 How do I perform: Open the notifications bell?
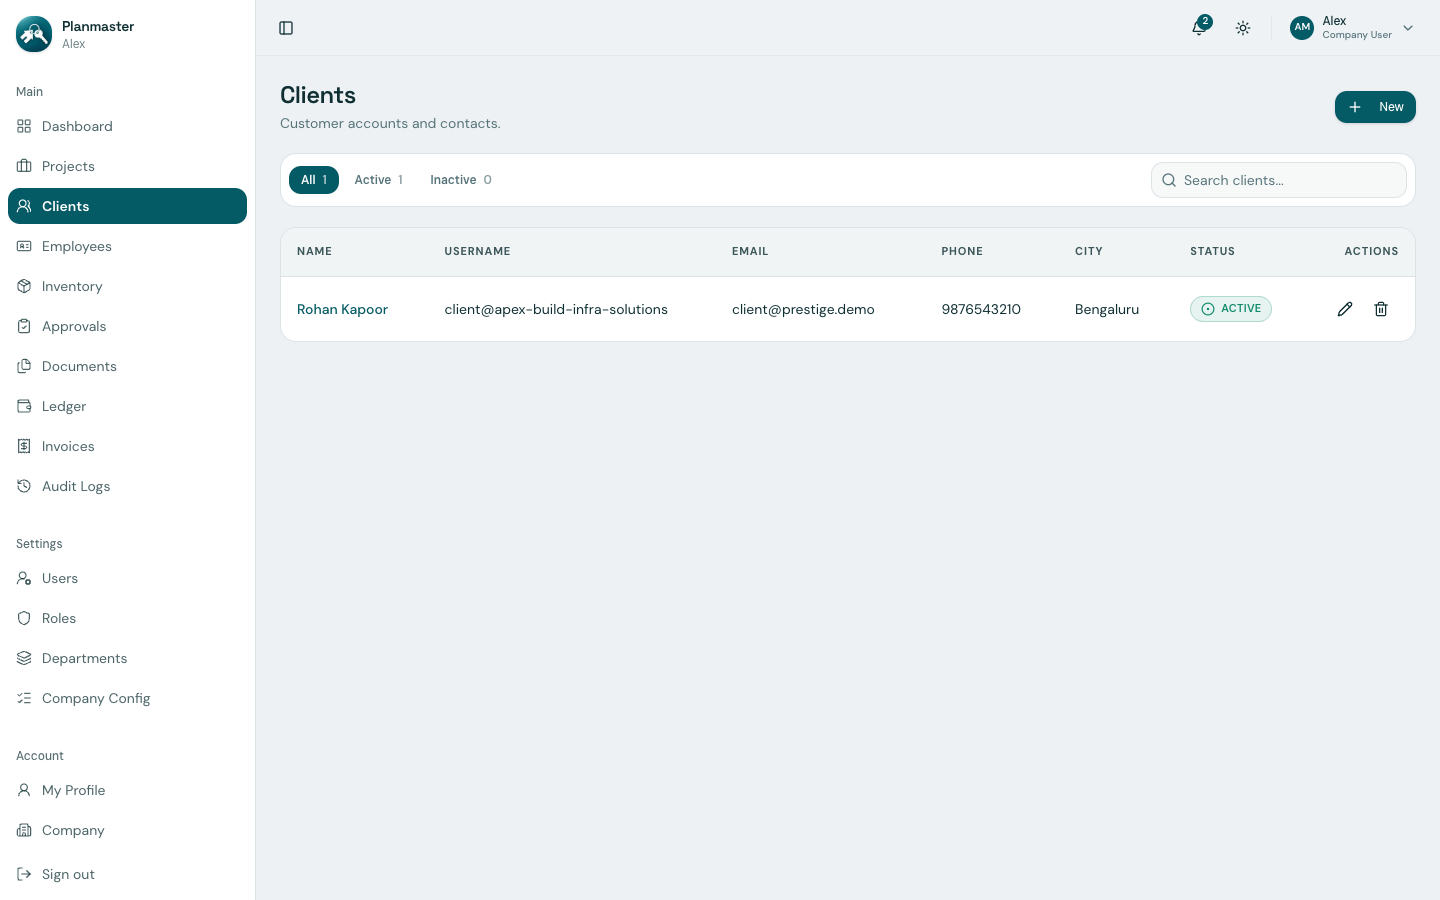coord(1199,28)
